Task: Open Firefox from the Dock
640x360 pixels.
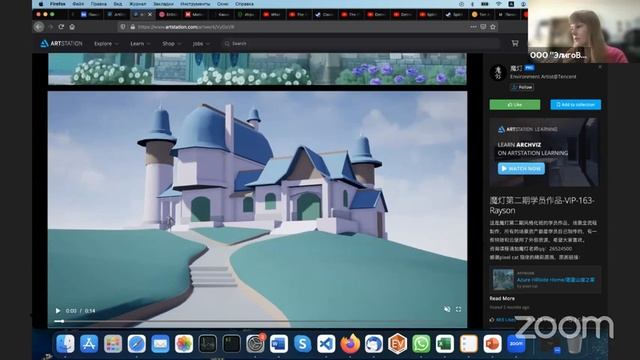Action: point(350,344)
